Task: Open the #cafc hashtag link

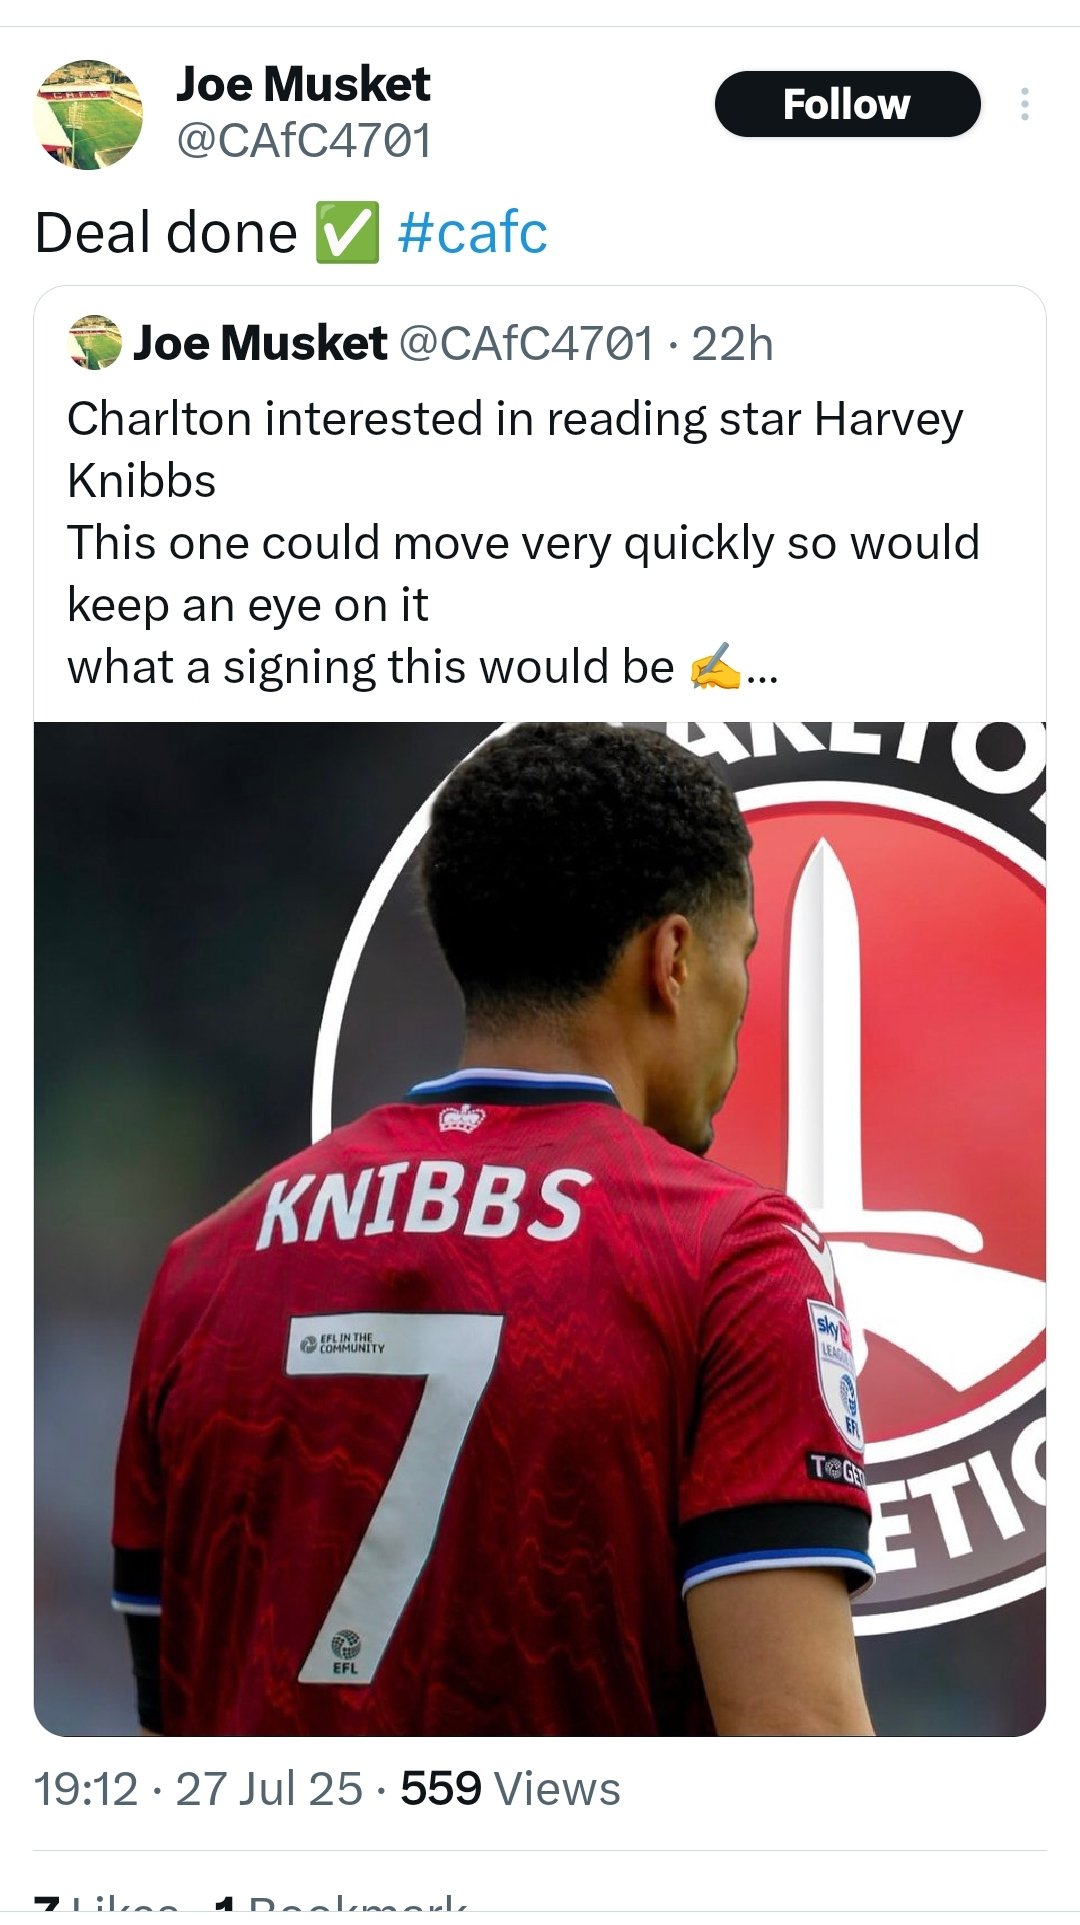Action: click(x=472, y=233)
